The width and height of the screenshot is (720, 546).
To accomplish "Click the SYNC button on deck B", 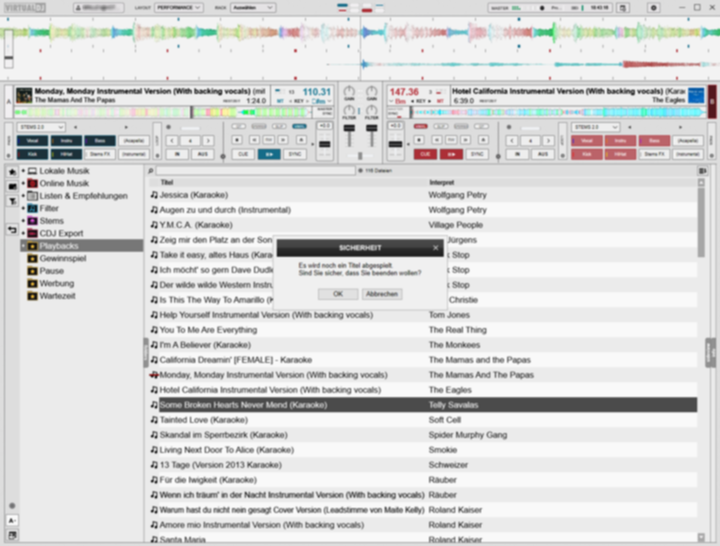I will tap(477, 154).
